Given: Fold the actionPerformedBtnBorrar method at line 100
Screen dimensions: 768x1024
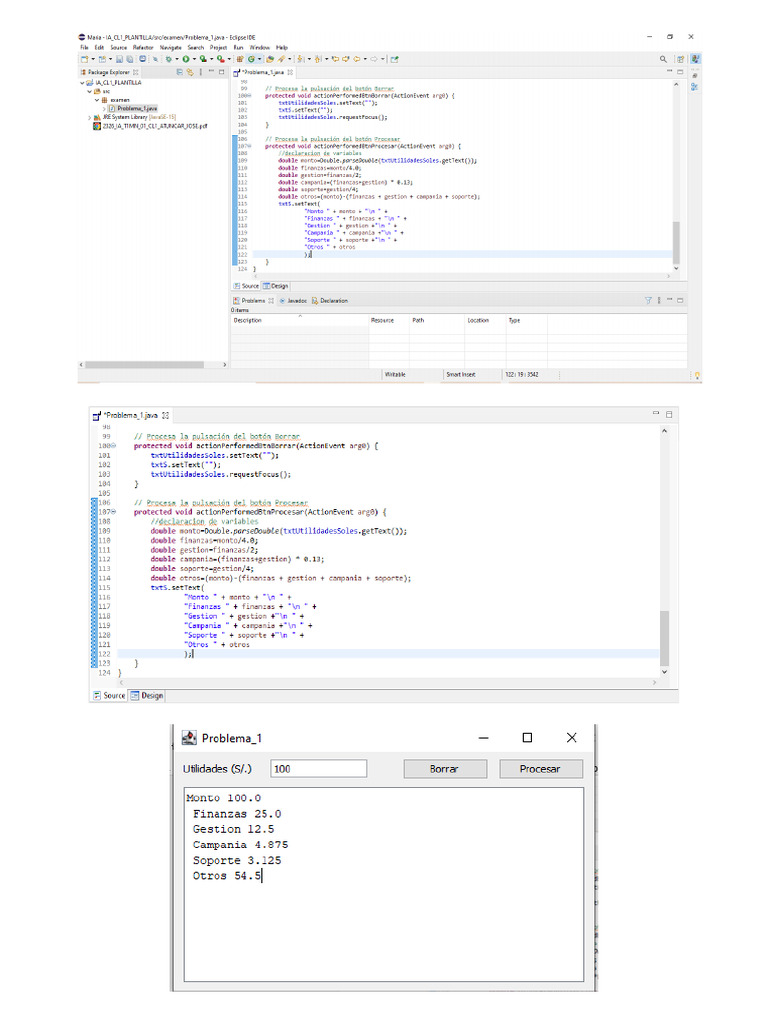Looking at the screenshot, I should [x=112, y=446].
